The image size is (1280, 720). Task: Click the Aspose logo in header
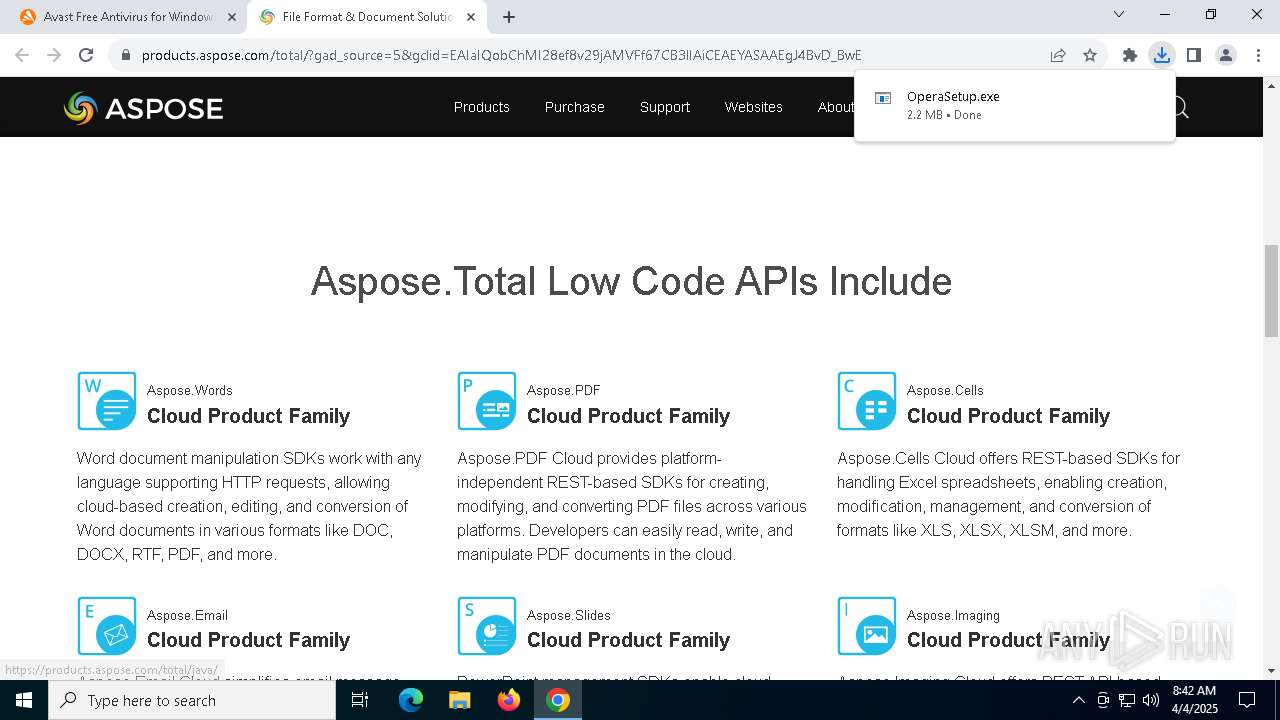143,108
